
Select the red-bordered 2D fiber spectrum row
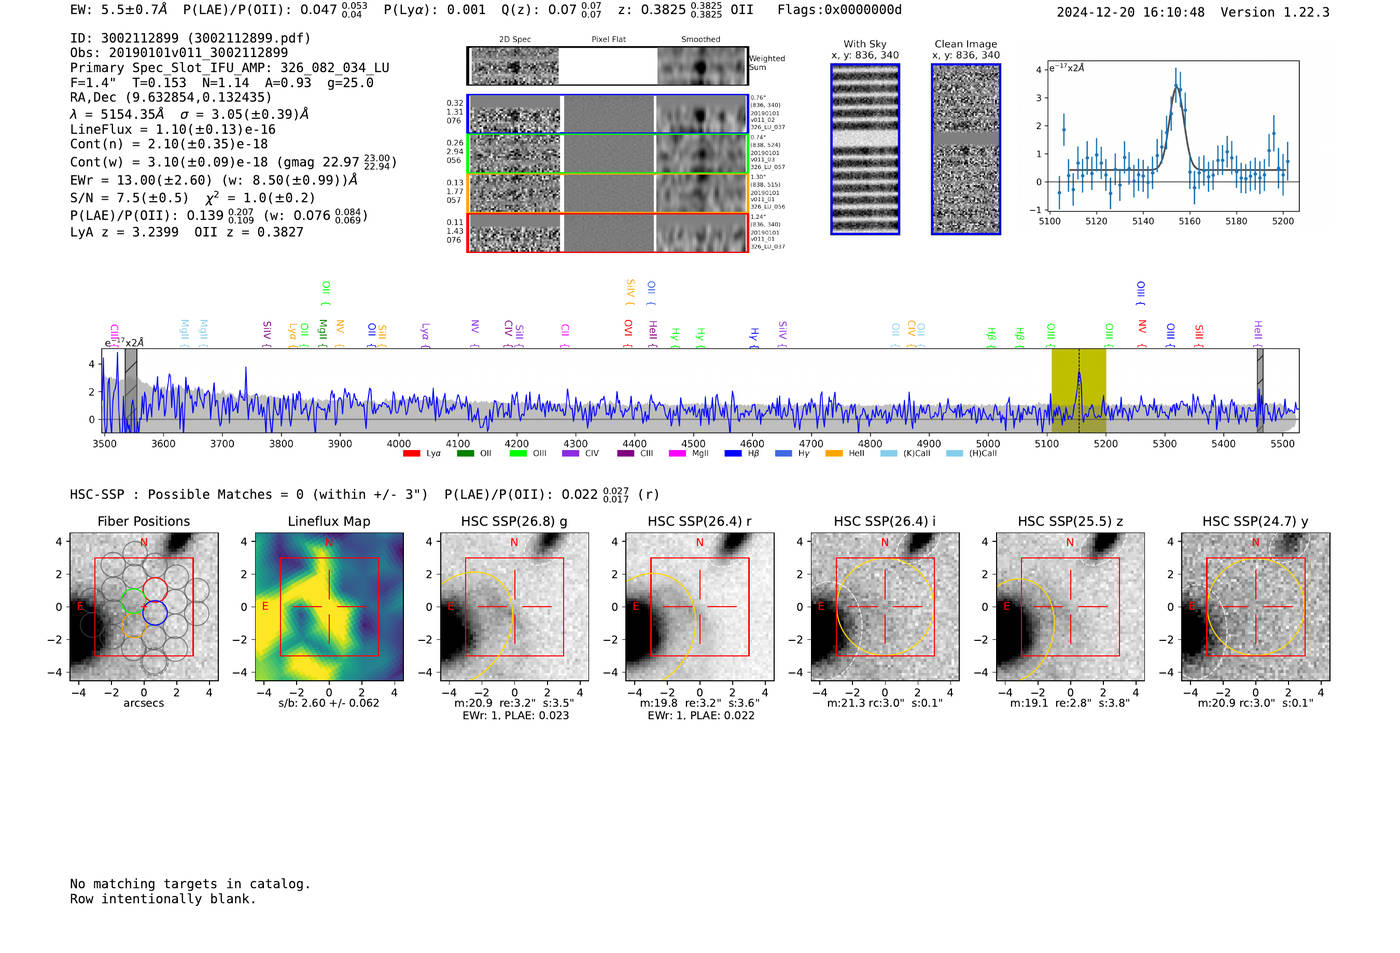point(608,232)
